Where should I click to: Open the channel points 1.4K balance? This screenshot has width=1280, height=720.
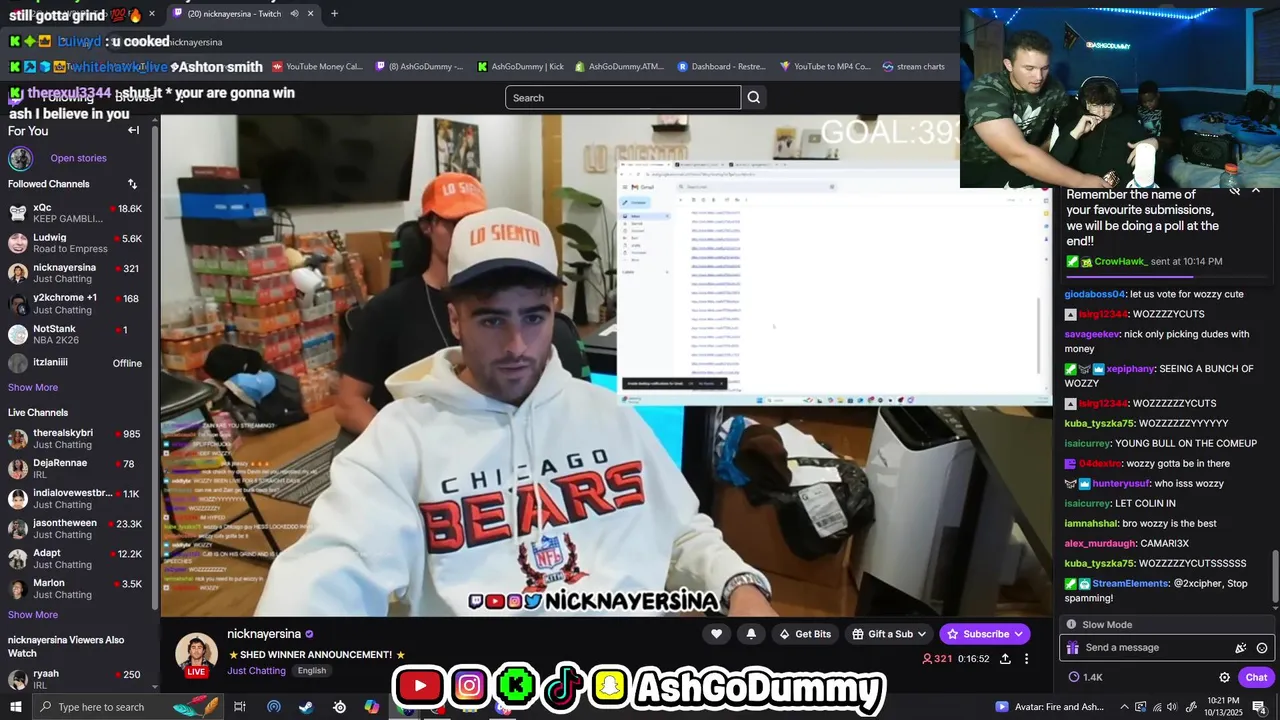click(x=1085, y=677)
